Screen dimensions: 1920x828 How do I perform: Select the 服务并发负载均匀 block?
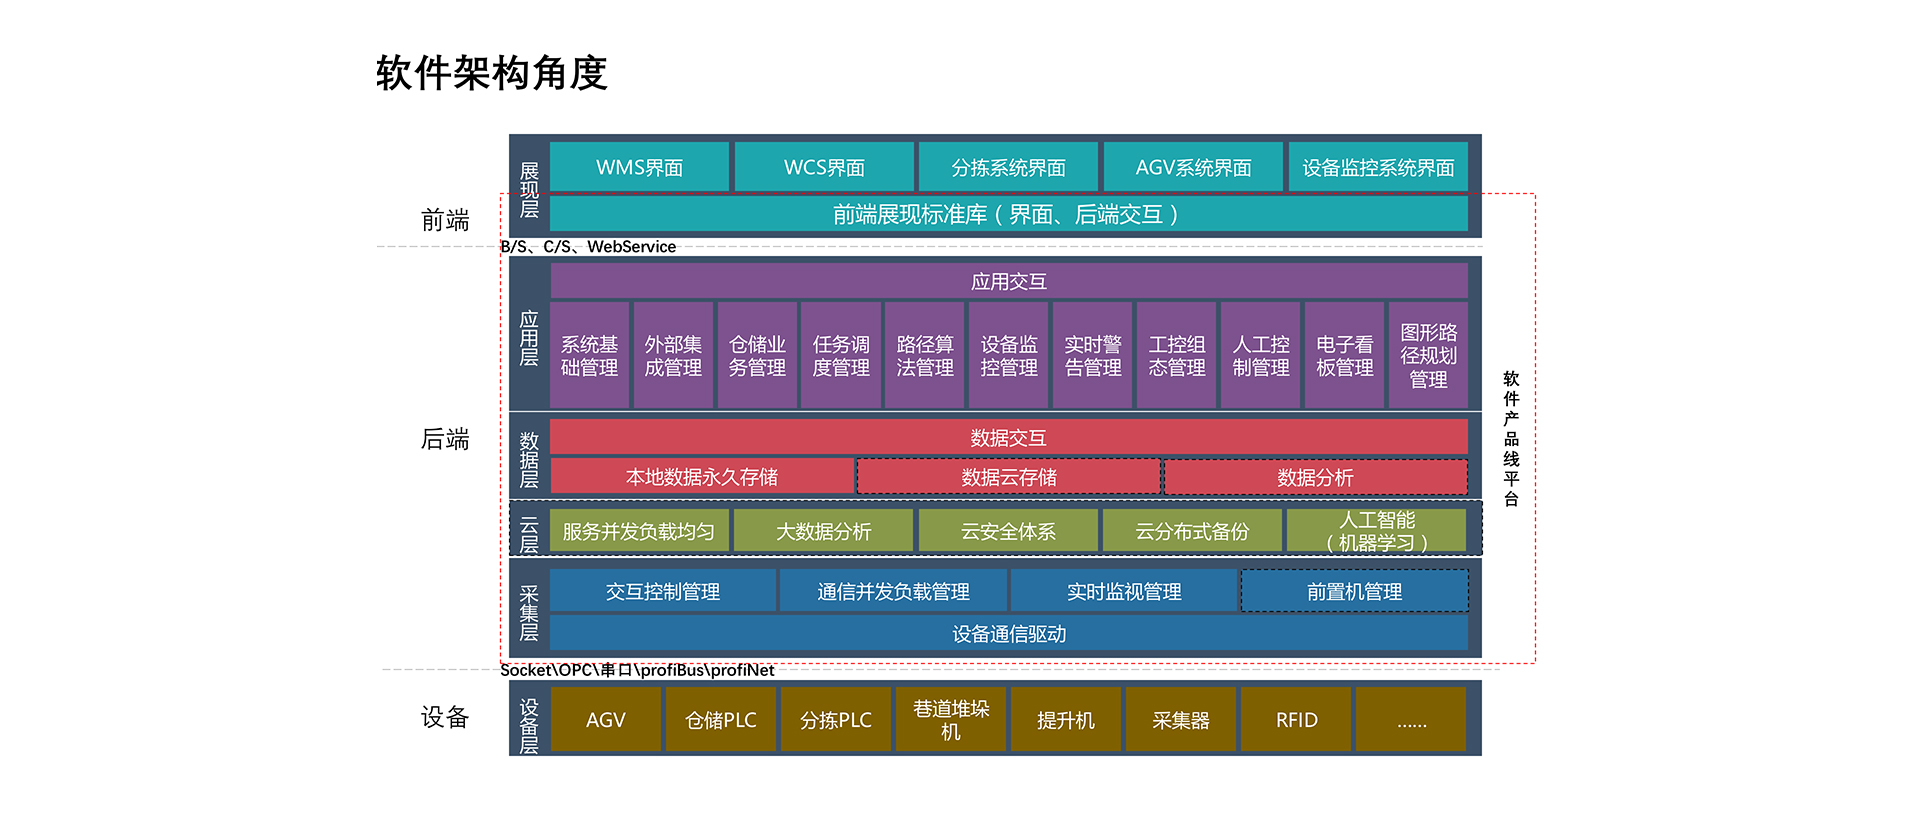(x=639, y=531)
